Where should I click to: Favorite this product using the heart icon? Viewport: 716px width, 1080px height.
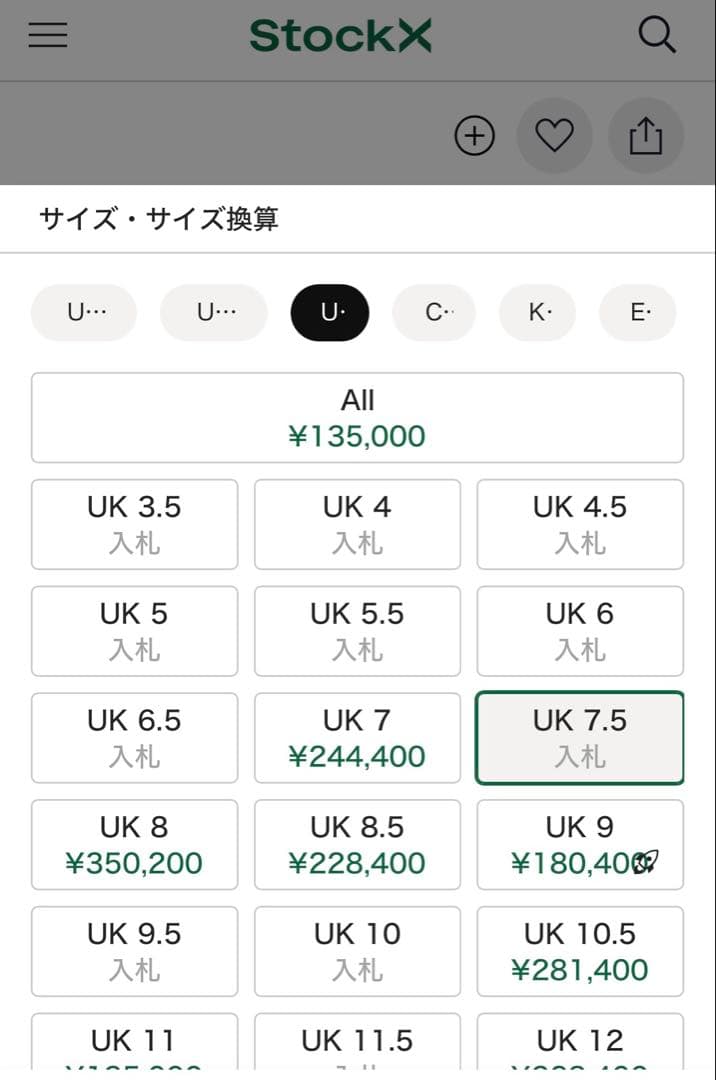point(554,135)
